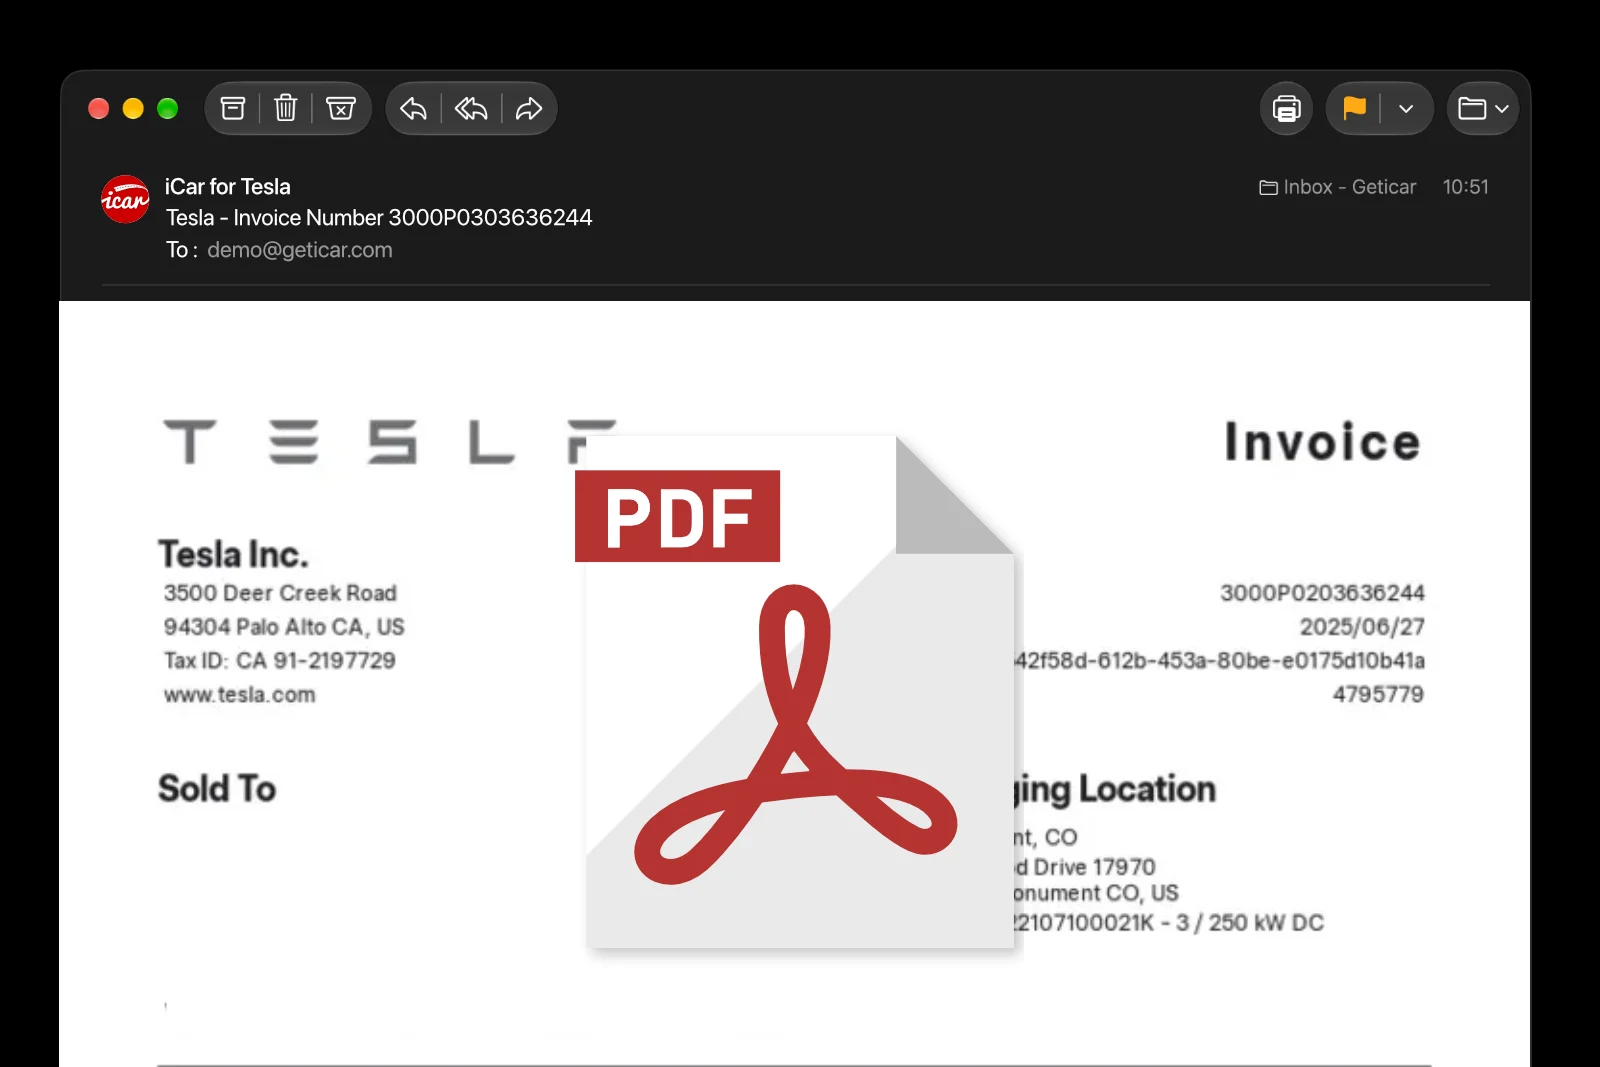
Task: Click the number 4795779
Action: point(1378,694)
